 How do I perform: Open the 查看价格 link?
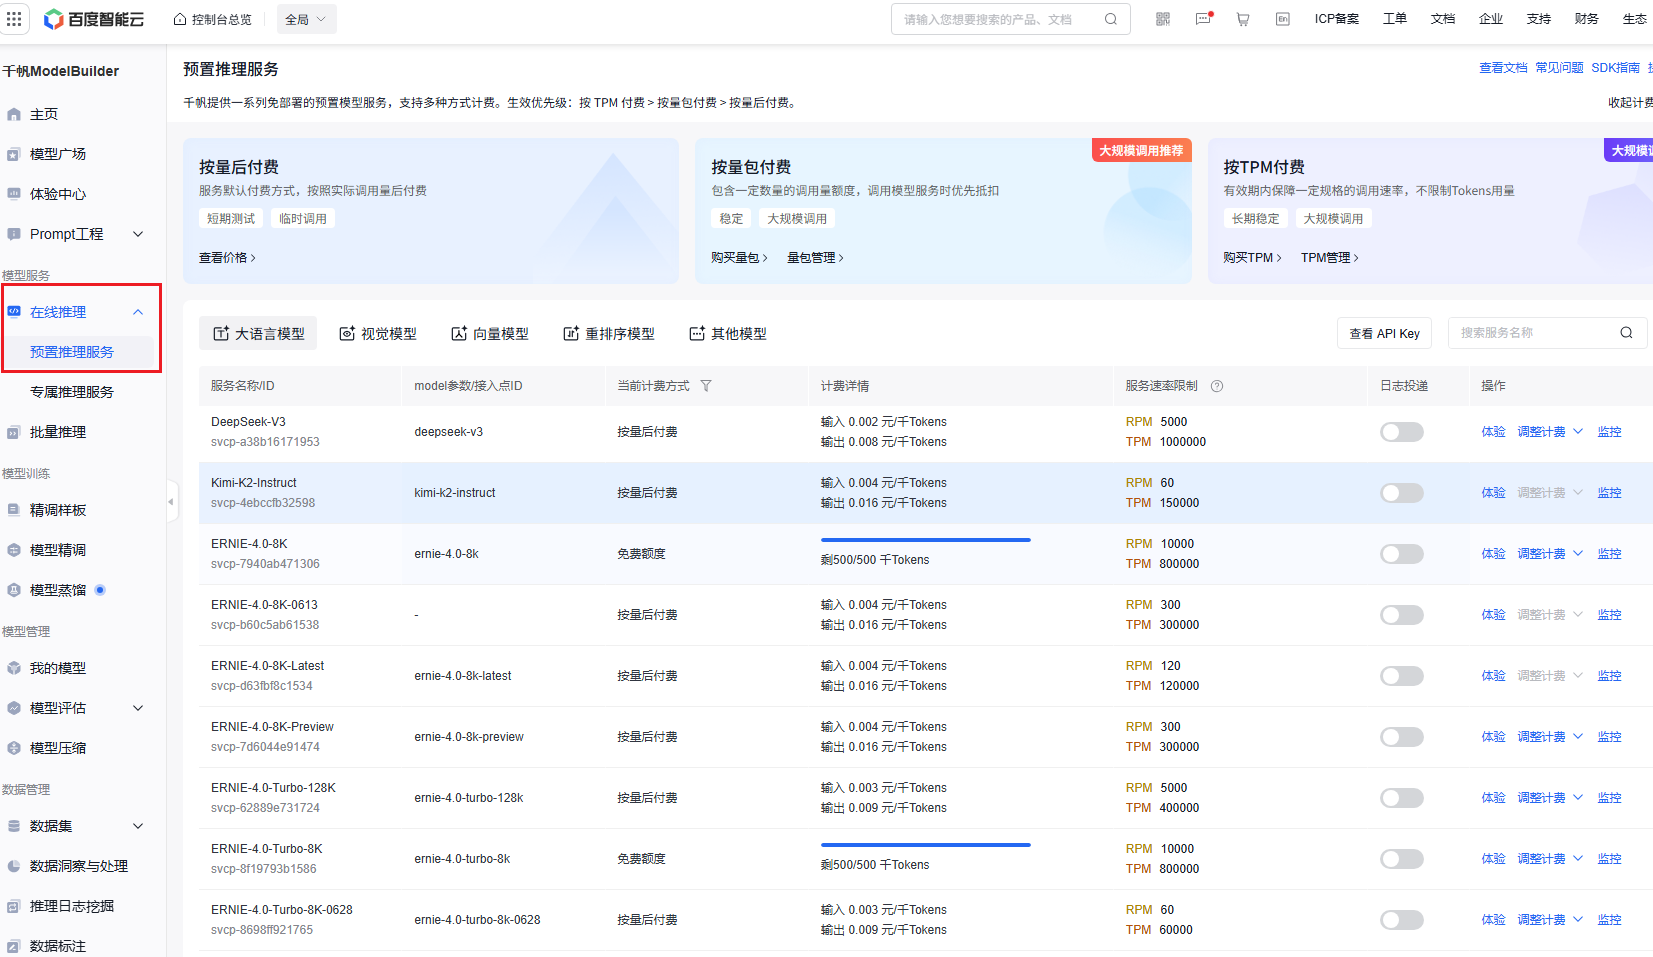pos(227,258)
